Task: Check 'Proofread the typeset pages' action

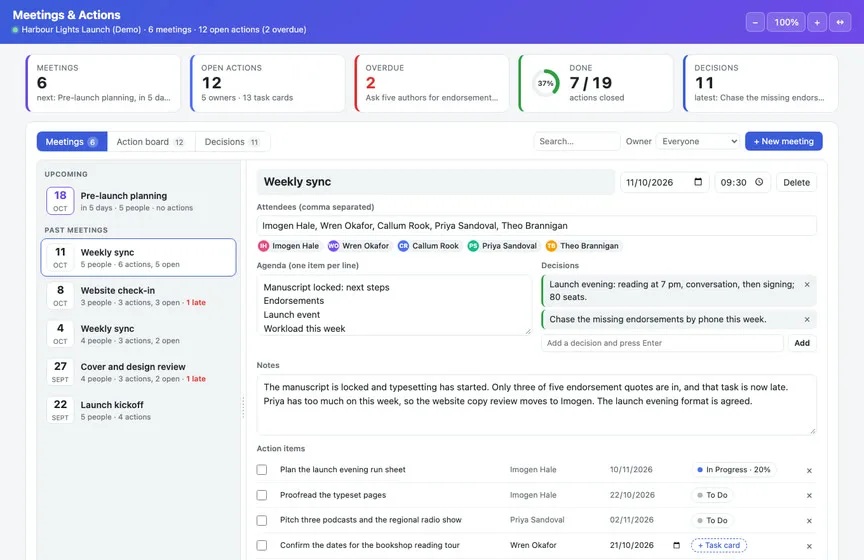Action: pos(262,495)
